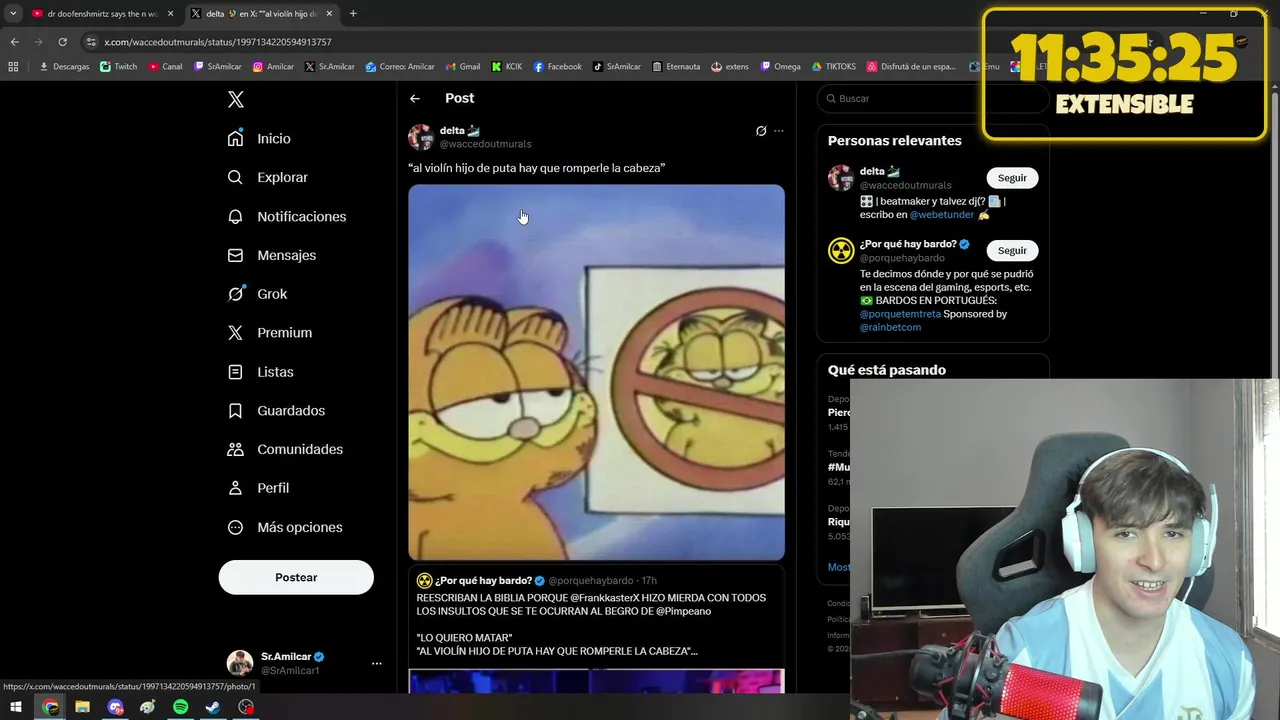Open Guardados bookmarks in the sidebar
This screenshot has height=720, width=1280.
pos(276,410)
